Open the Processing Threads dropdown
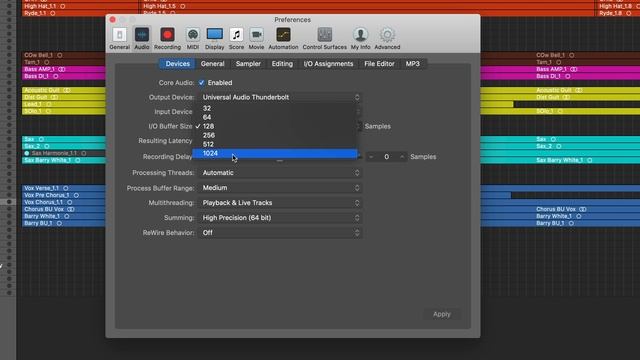This screenshot has width=640, height=360. pyautogui.click(x=280, y=173)
